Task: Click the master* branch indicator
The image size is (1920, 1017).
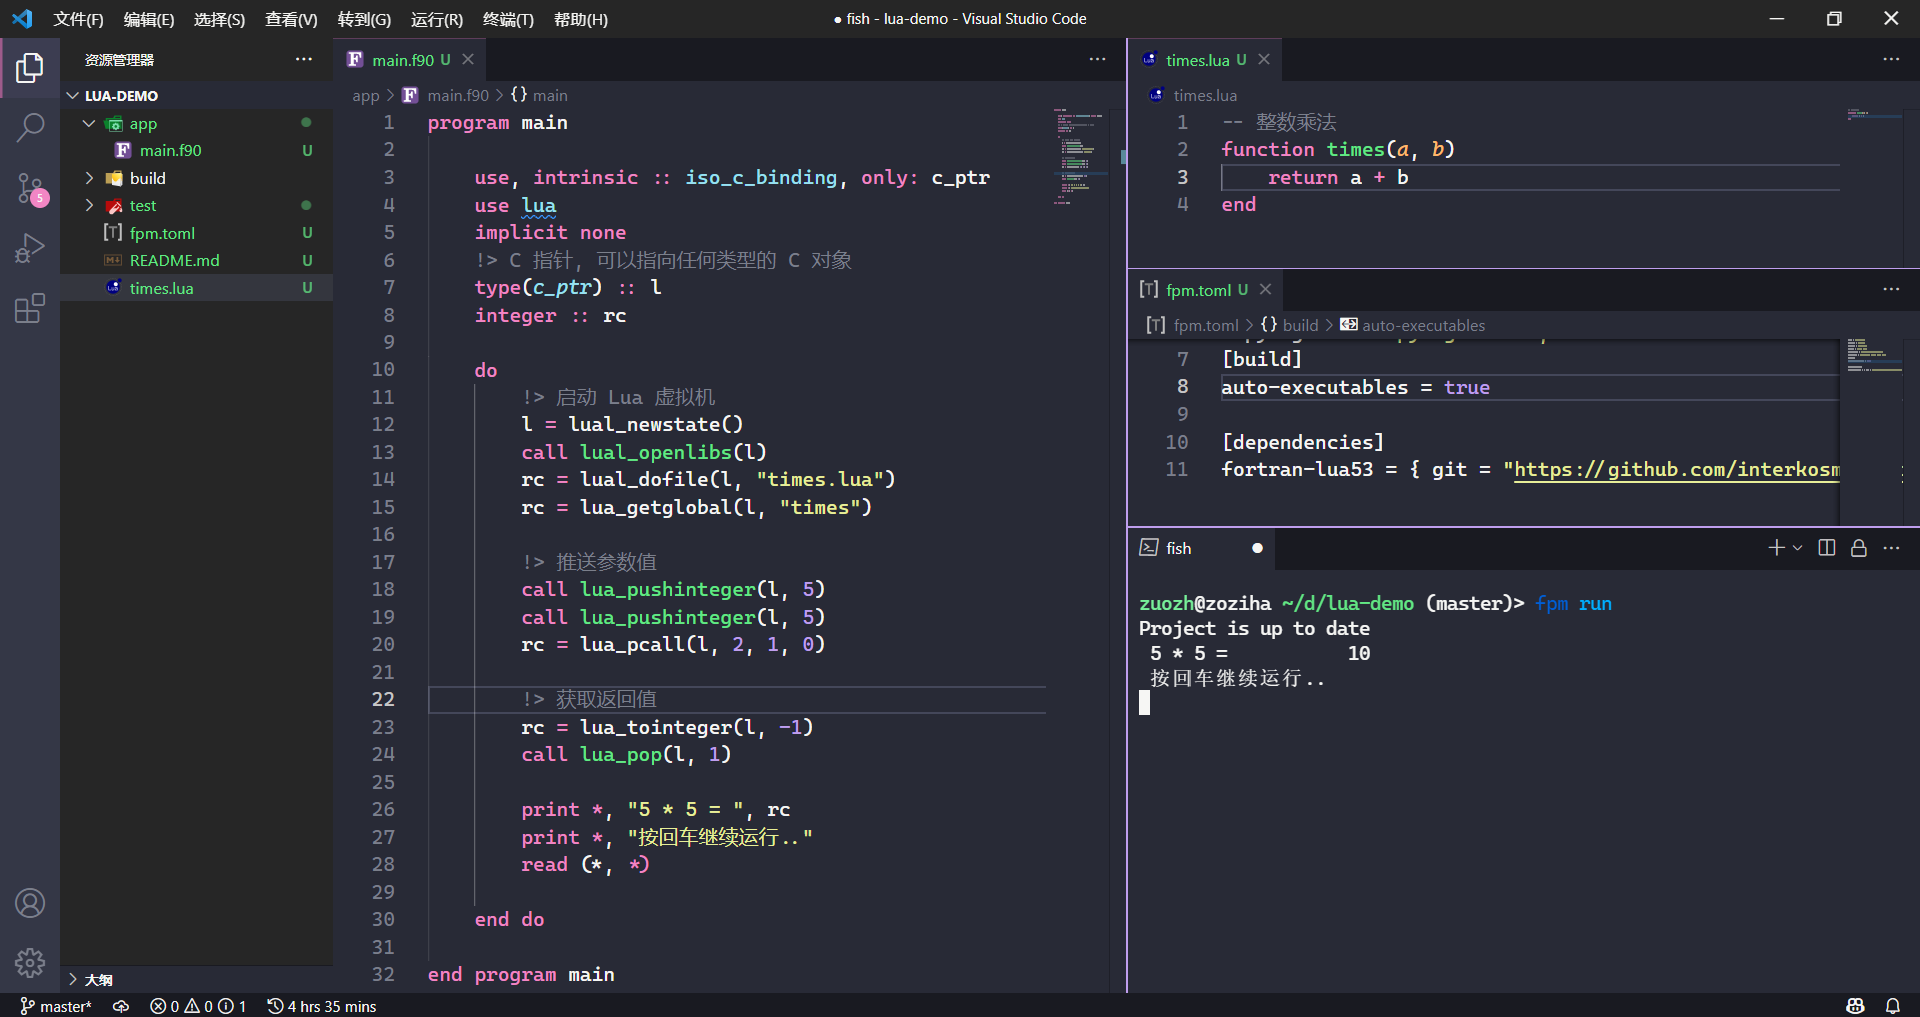Action: pyautogui.click(x=57, y=1006)
